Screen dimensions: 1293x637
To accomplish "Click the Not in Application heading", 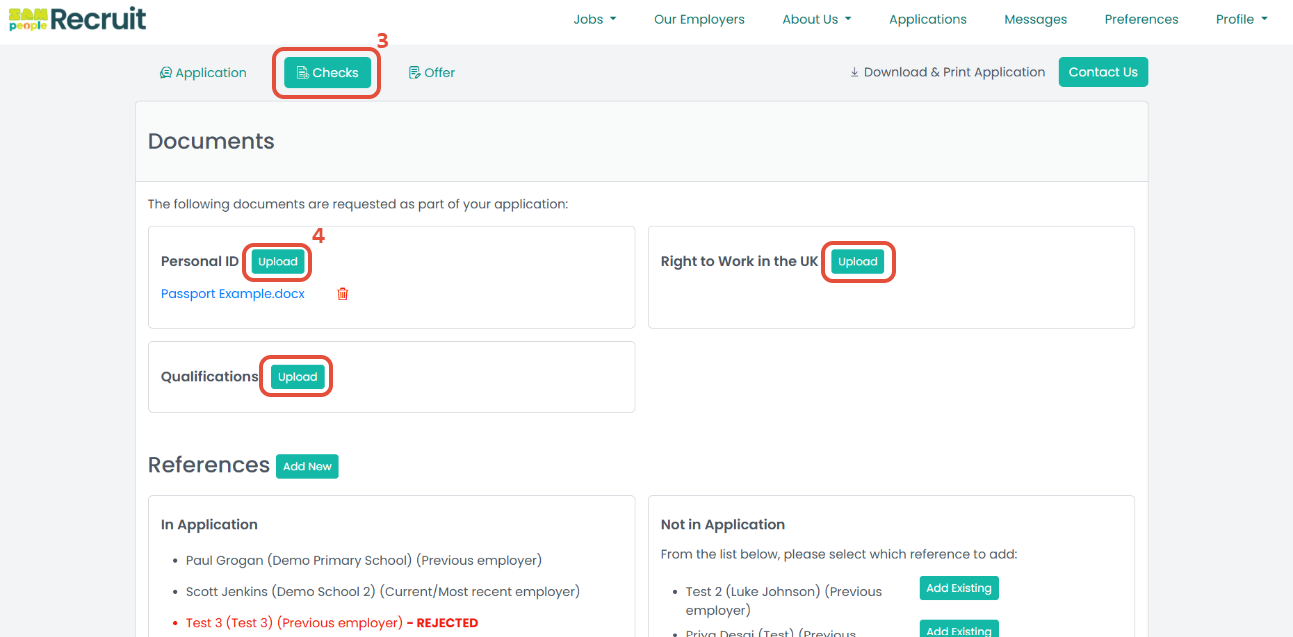I will [x=723, y=524].
